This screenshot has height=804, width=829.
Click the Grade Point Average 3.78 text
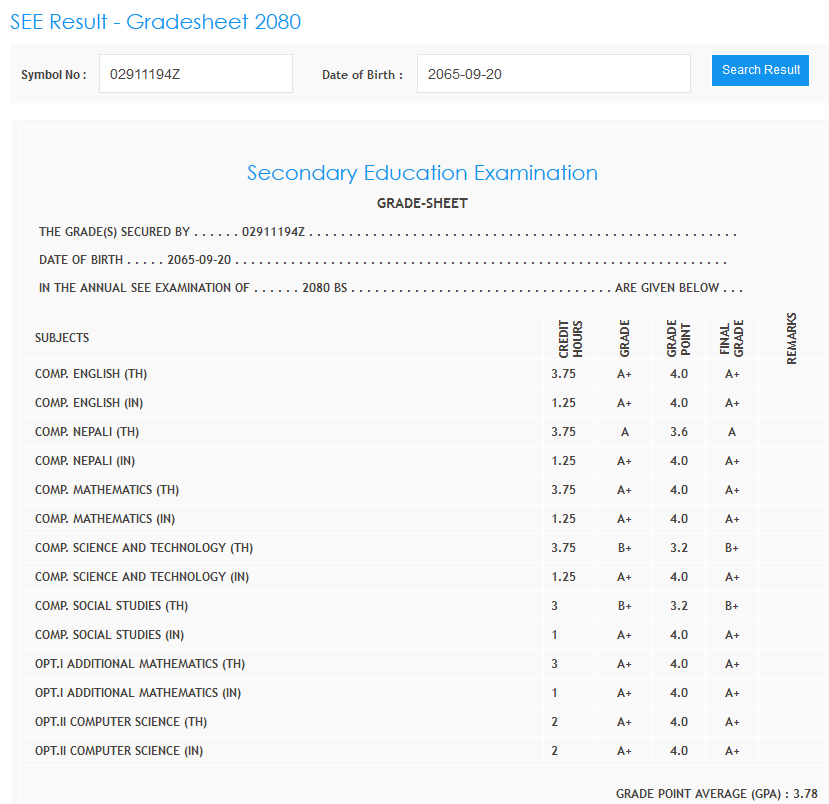716,794
